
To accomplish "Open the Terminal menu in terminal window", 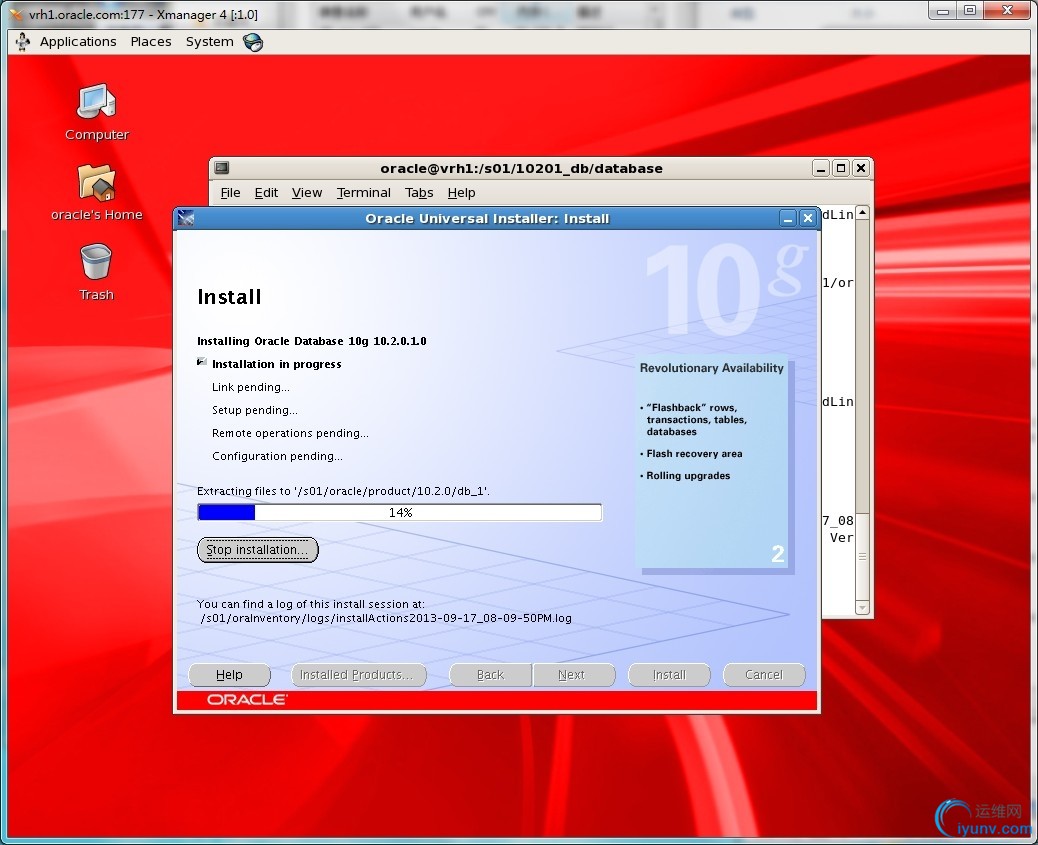I will tap(363, 193).
